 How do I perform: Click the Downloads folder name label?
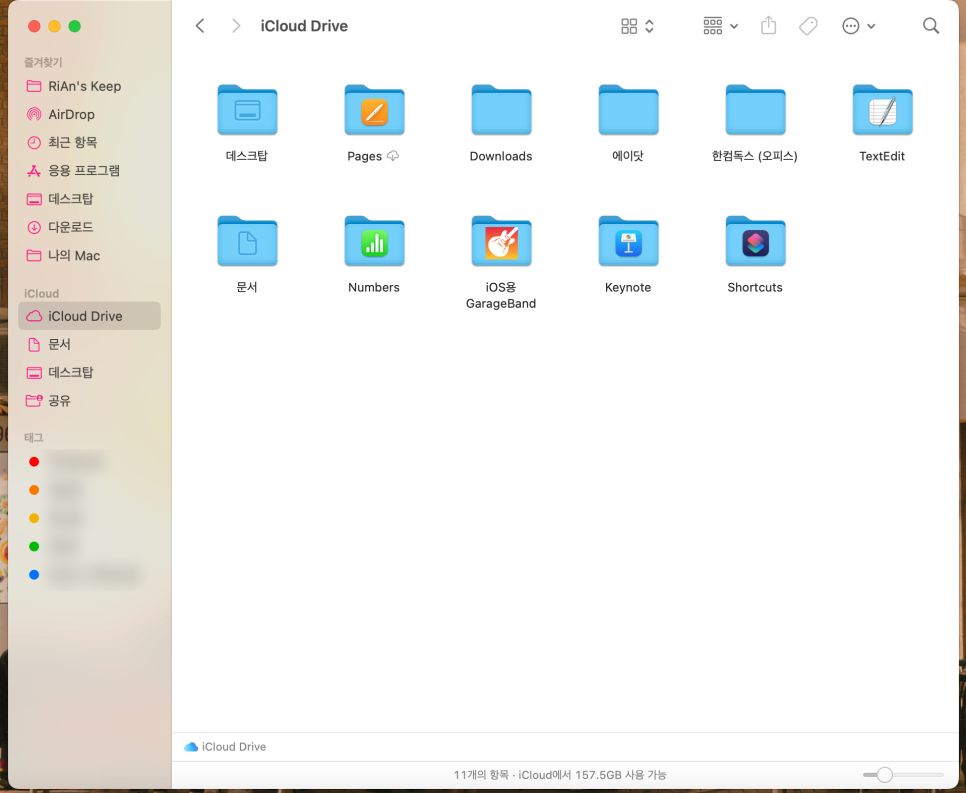pyautogui.click(x=501, y=157)
